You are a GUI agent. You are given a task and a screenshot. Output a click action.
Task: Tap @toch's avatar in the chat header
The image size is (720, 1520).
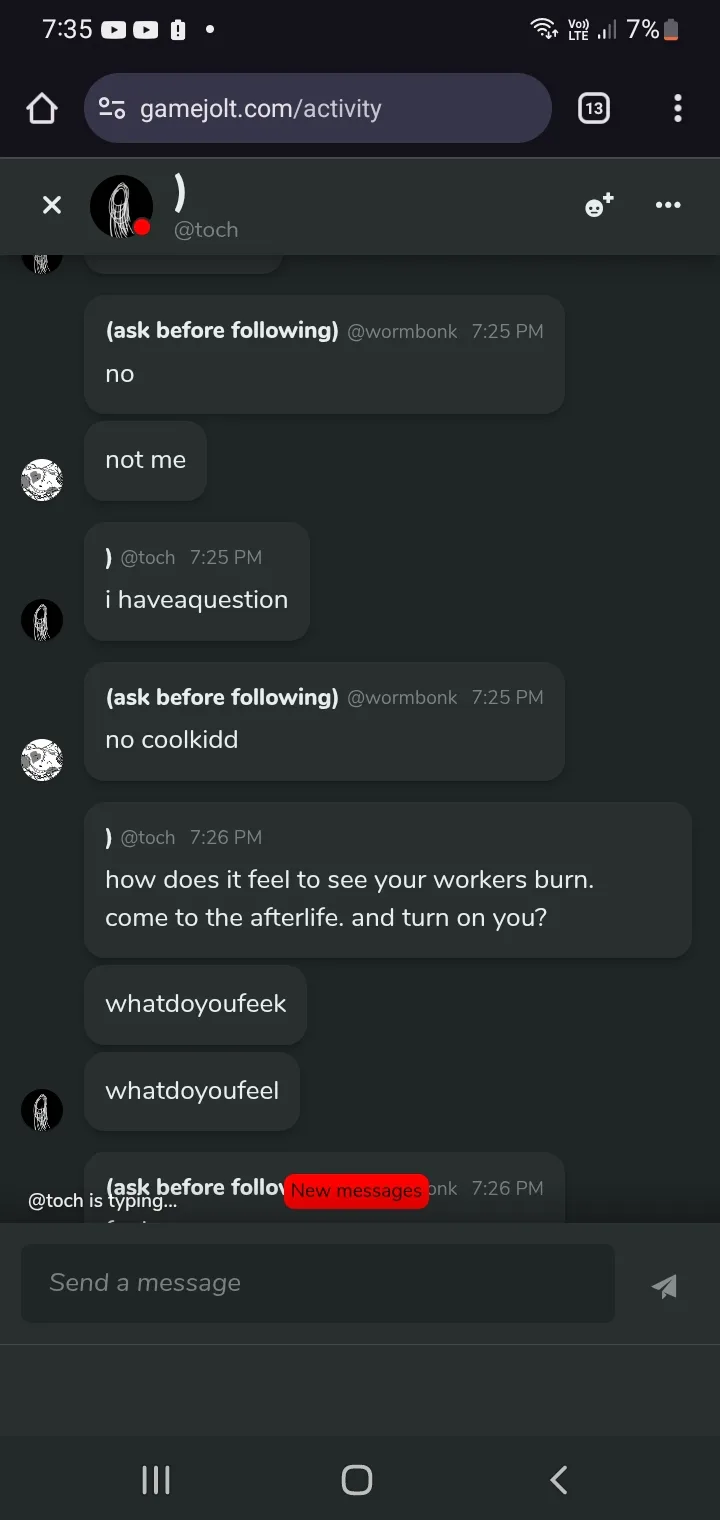coord(121,206)
